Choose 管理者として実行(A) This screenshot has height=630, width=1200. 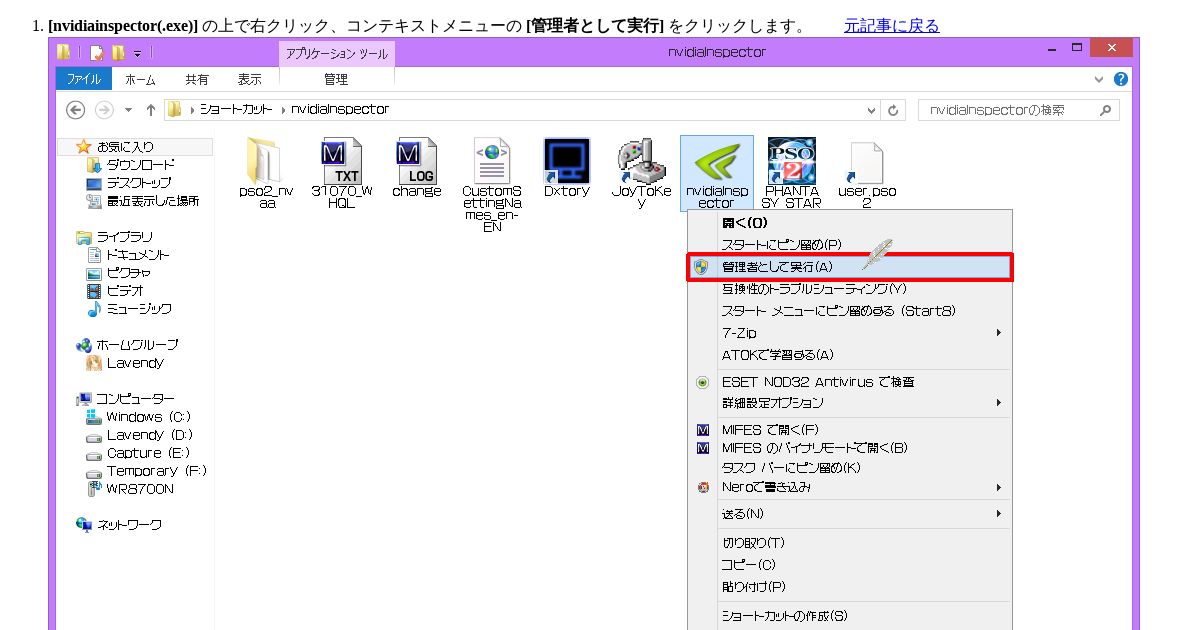tap(850, 267)
